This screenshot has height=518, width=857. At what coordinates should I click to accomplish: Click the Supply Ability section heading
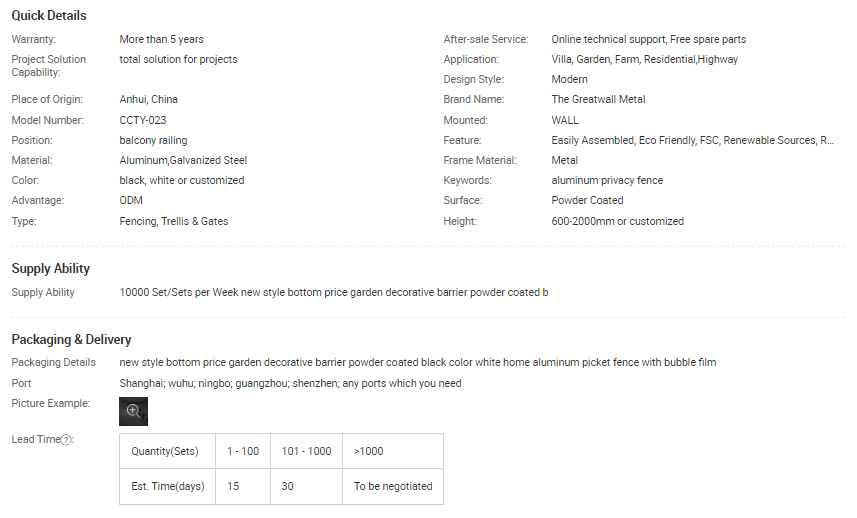tap(51, 269)
